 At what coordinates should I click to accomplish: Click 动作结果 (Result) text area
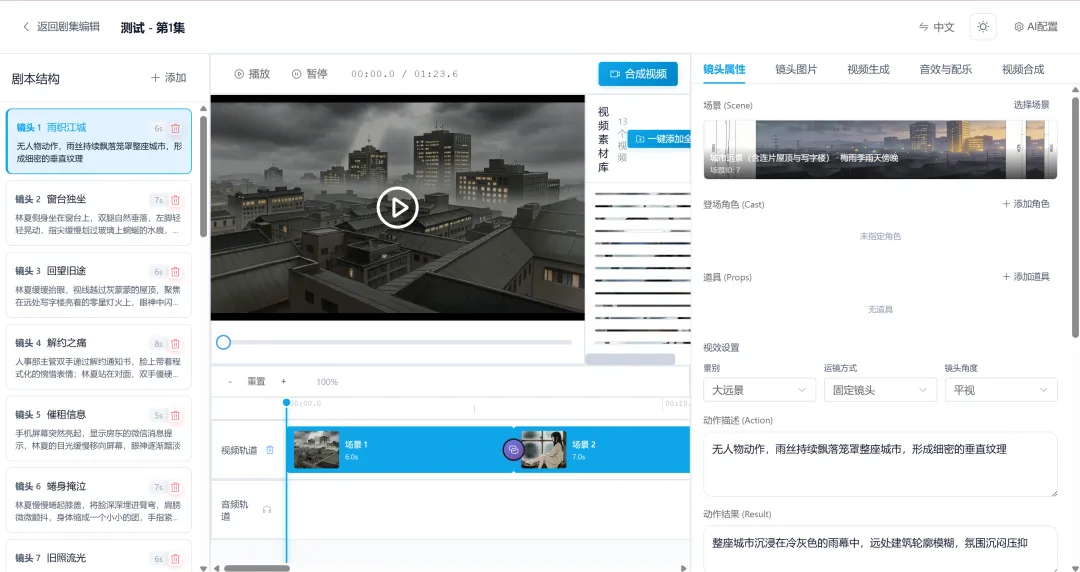point(880,549)
